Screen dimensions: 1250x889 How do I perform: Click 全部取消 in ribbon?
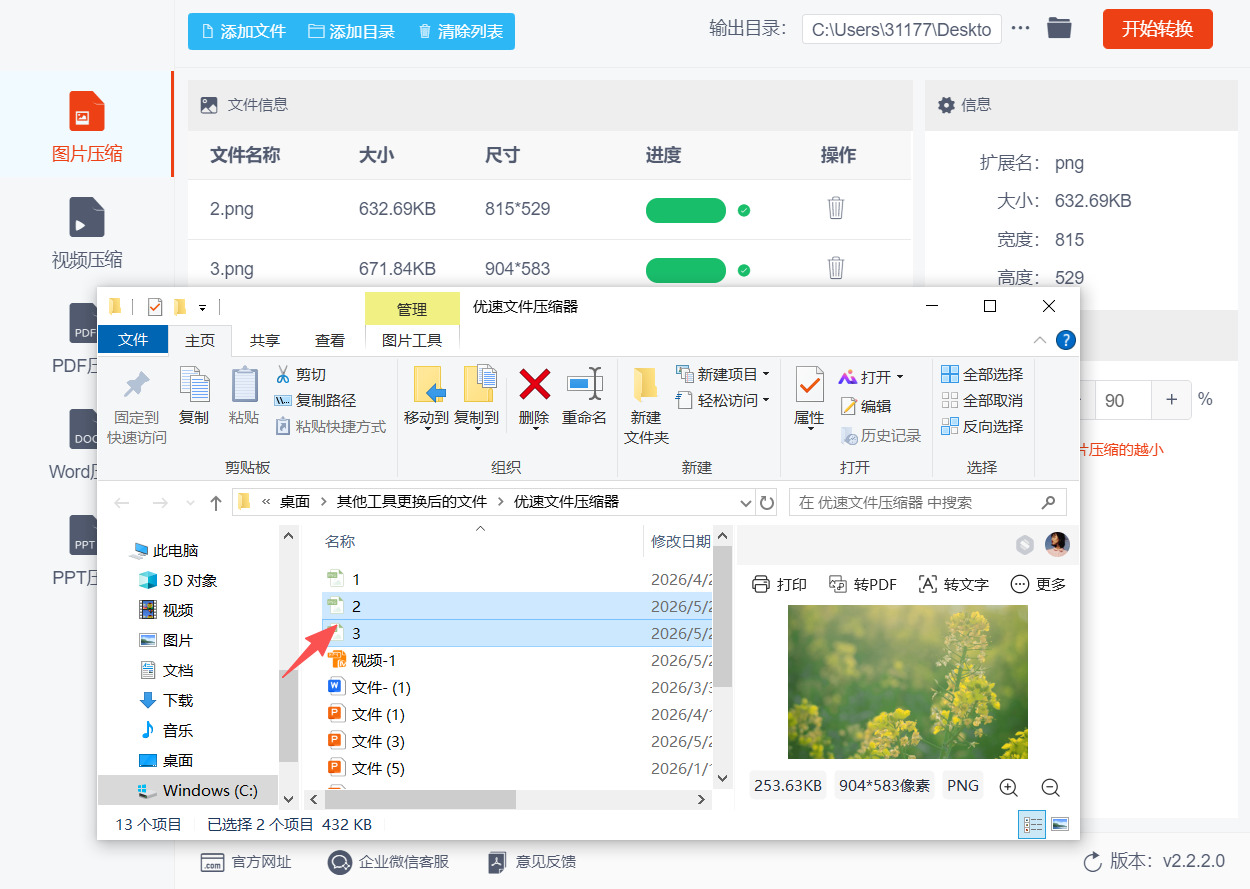[x=982, y=400]
